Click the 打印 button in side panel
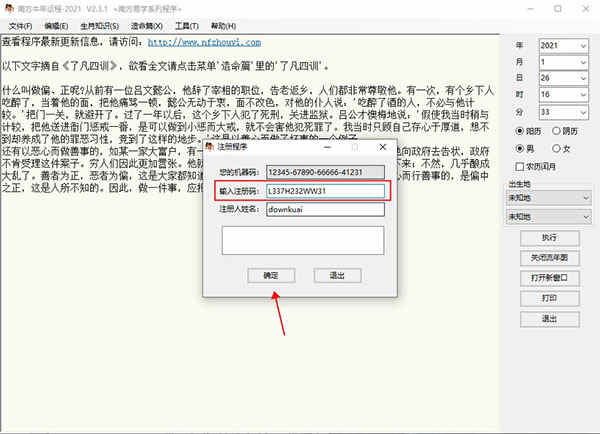600x434 pixels. 549,299
